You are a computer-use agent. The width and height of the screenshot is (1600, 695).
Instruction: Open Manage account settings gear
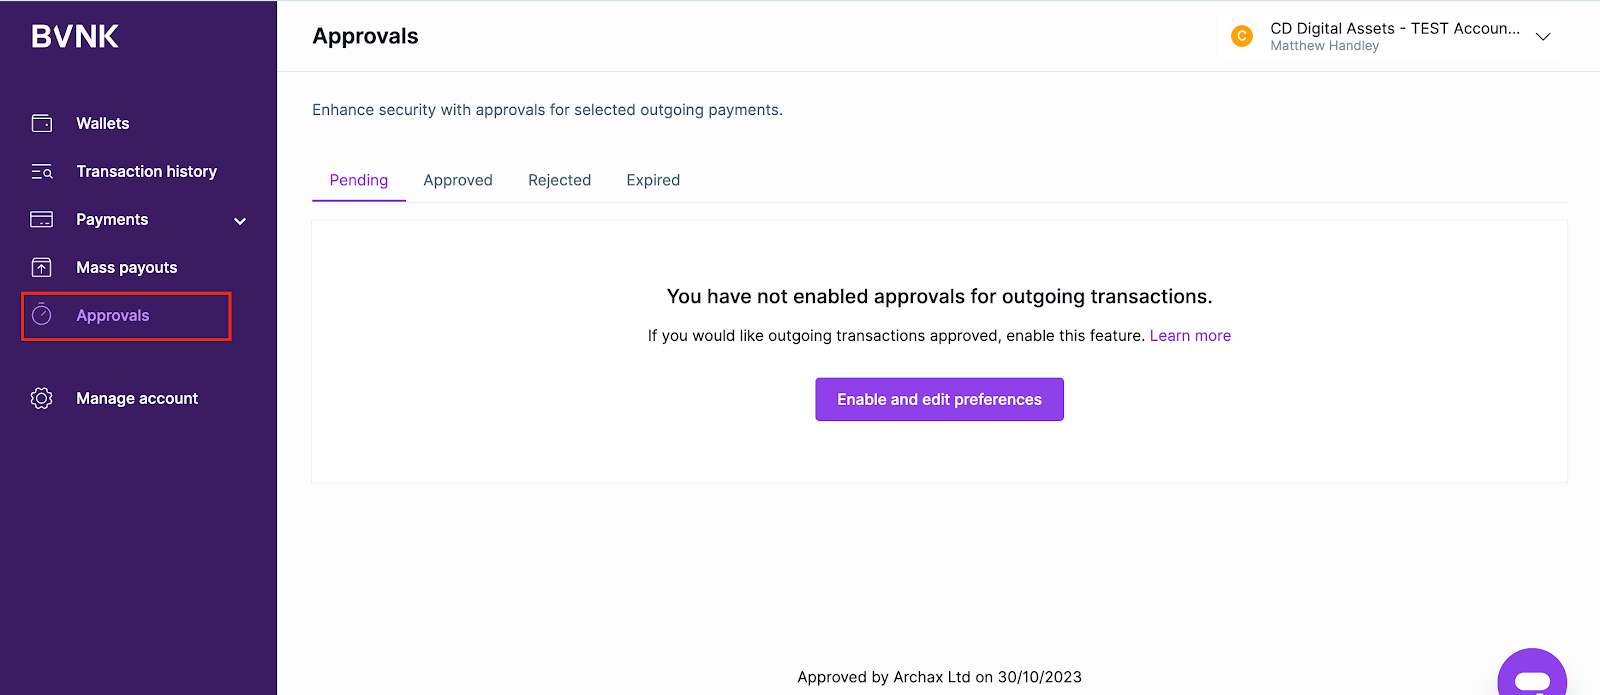coord(41,398)
